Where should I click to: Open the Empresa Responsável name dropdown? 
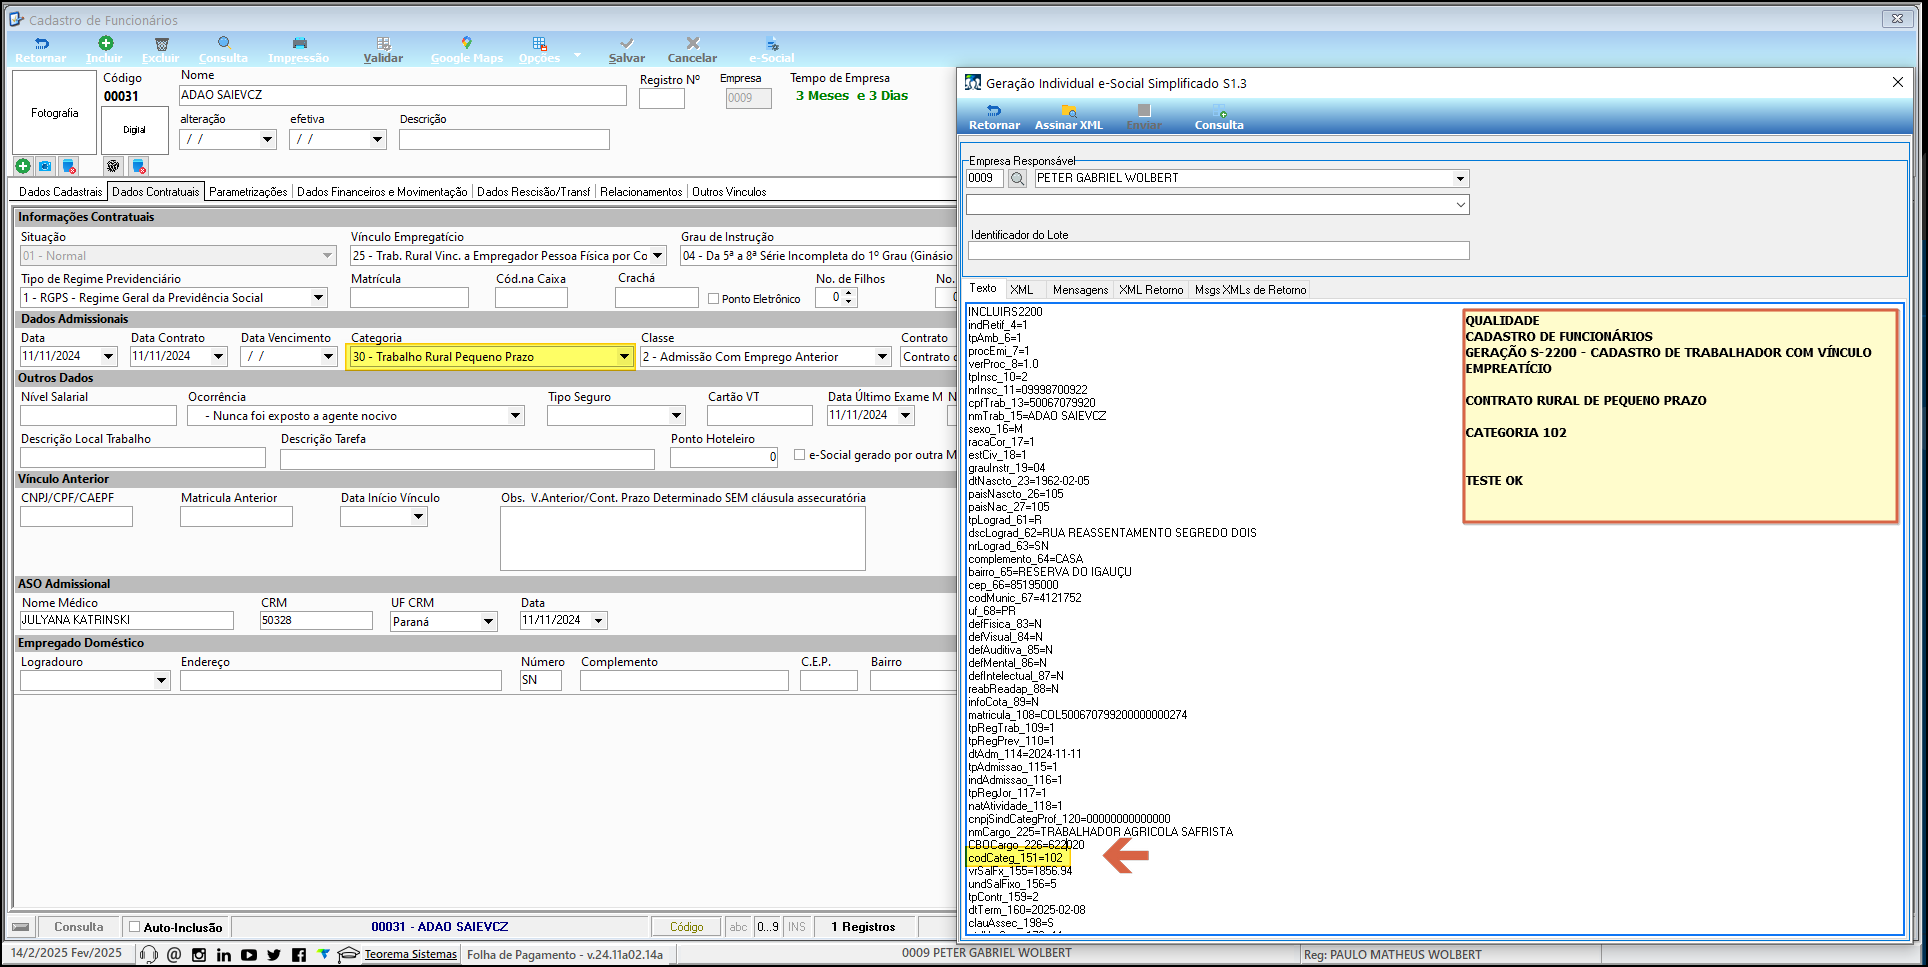1460,179
